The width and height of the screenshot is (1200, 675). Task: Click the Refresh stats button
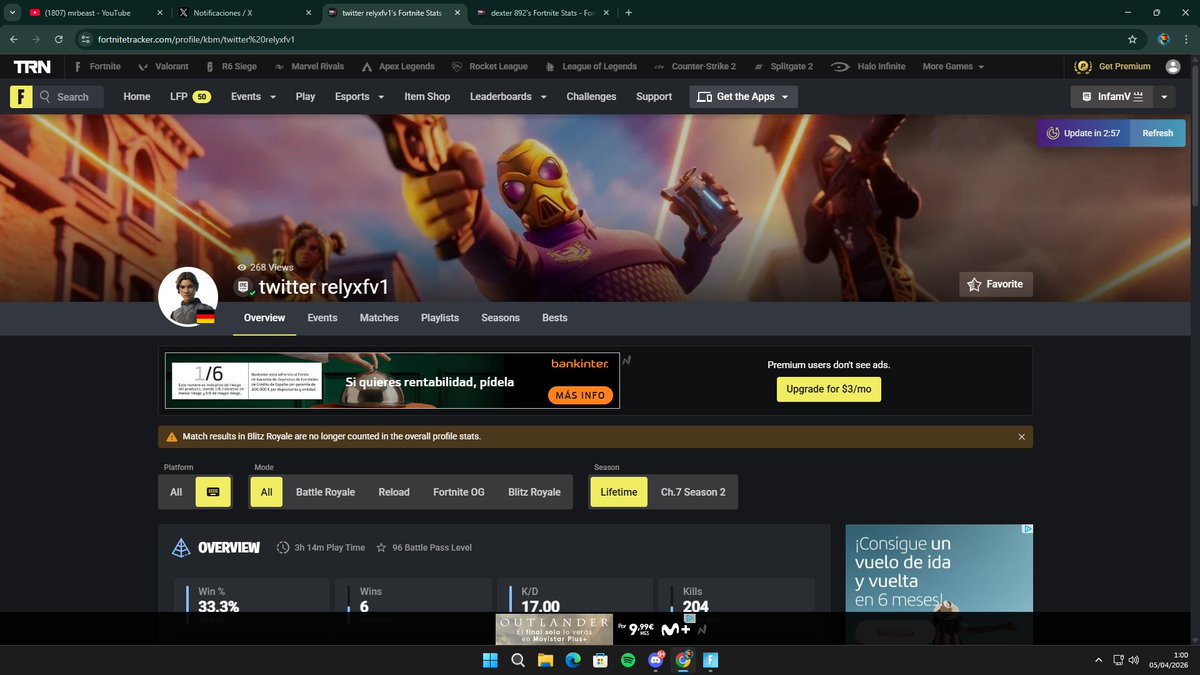click(1157, 133)
